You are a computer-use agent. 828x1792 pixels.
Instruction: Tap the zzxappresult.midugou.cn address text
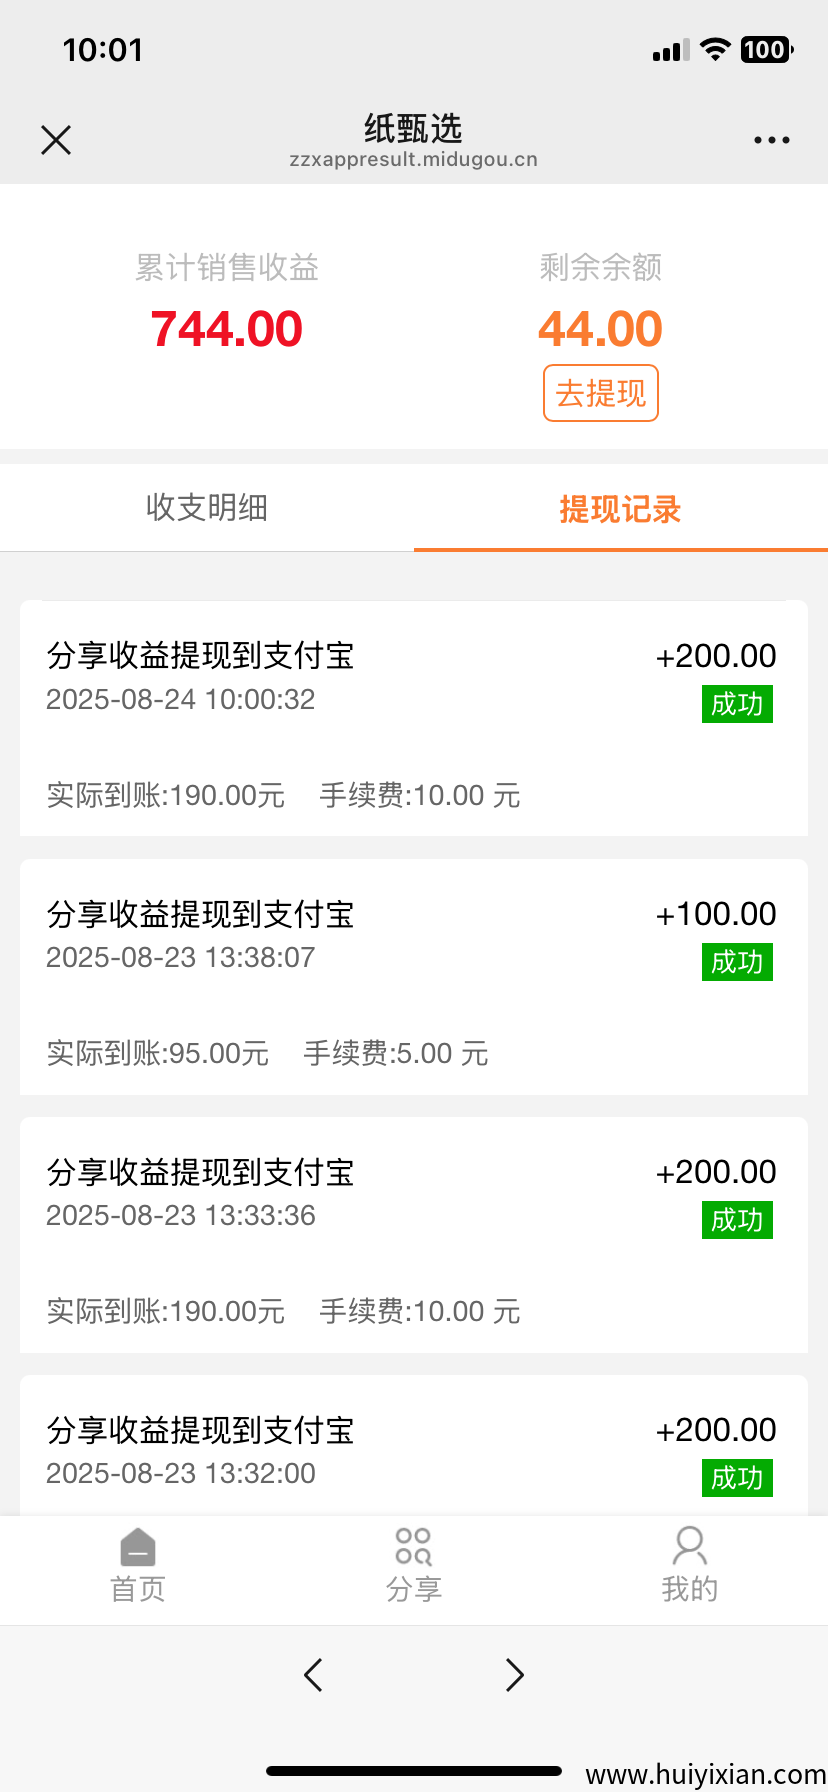click(x=413, y=160)
